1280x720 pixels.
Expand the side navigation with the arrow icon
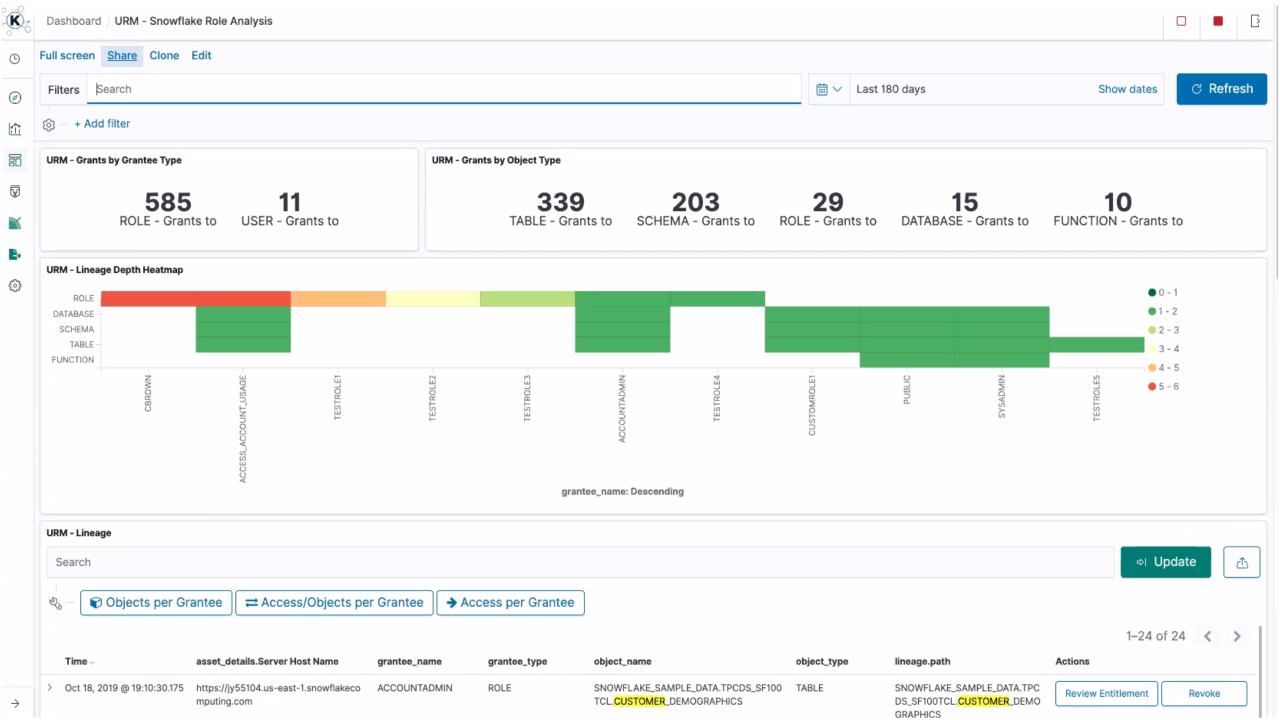pyautogui.click(x=15, y=704)
